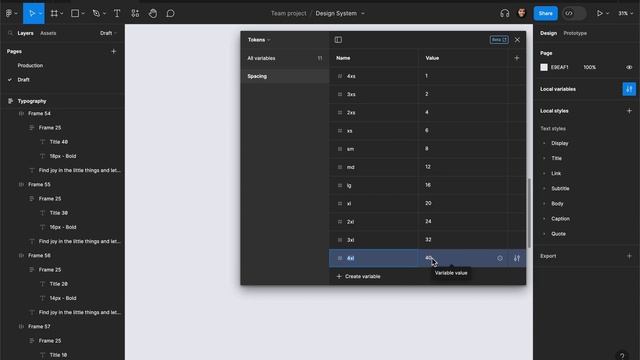Open the Resources tool
The width and height of the screenshot is (640, 360).
(135, 13)
